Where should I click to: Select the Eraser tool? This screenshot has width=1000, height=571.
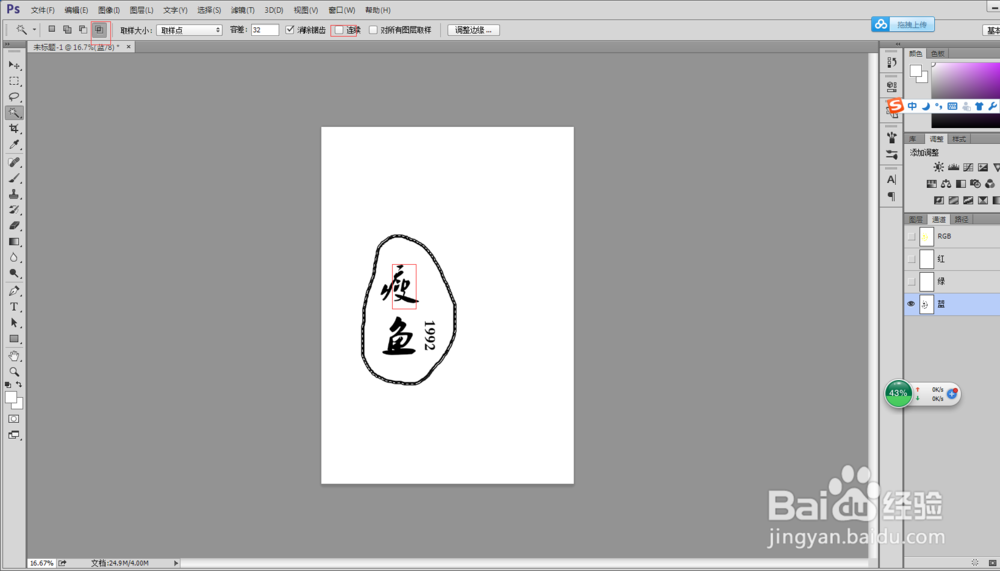[14, 226]
